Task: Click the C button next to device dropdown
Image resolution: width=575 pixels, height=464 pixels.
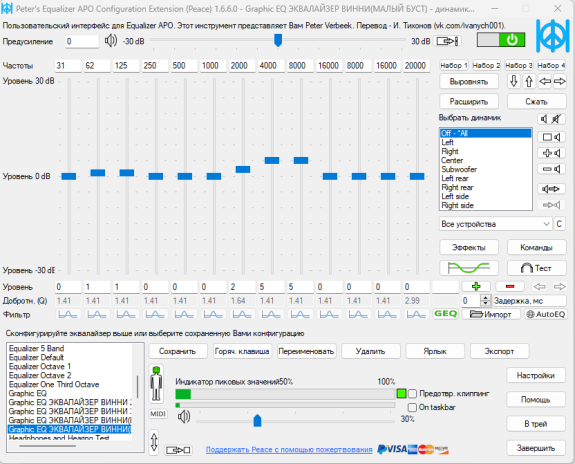Action: click(x=559, y=224)
